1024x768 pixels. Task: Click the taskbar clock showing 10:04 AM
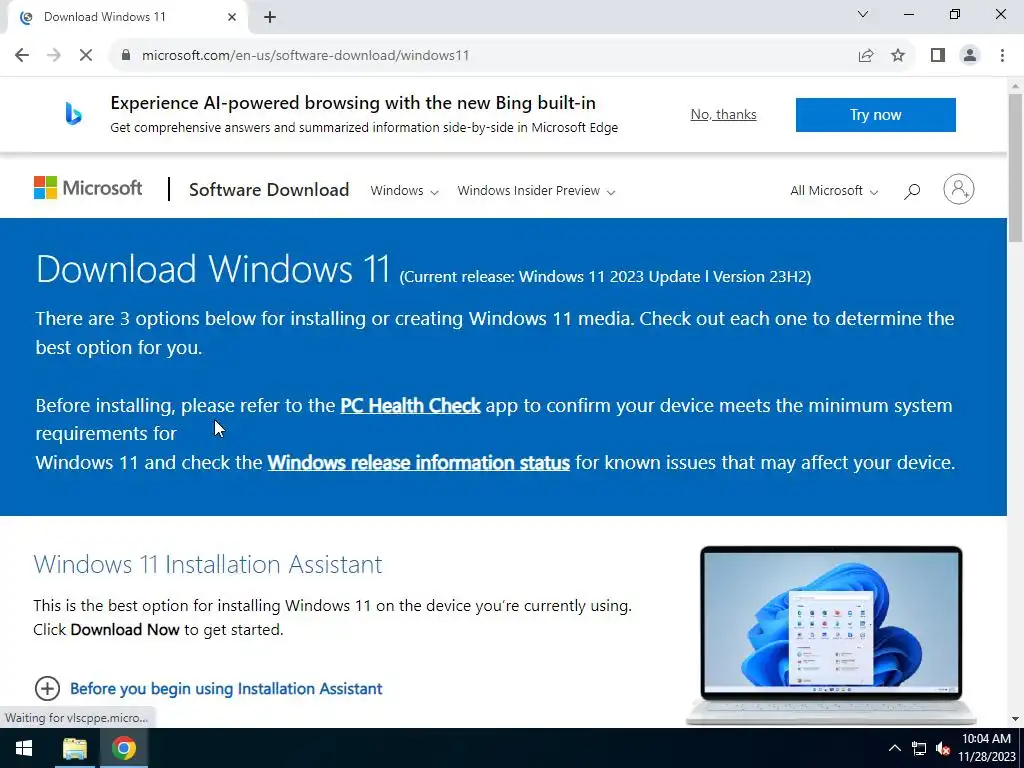pos(987,748)
